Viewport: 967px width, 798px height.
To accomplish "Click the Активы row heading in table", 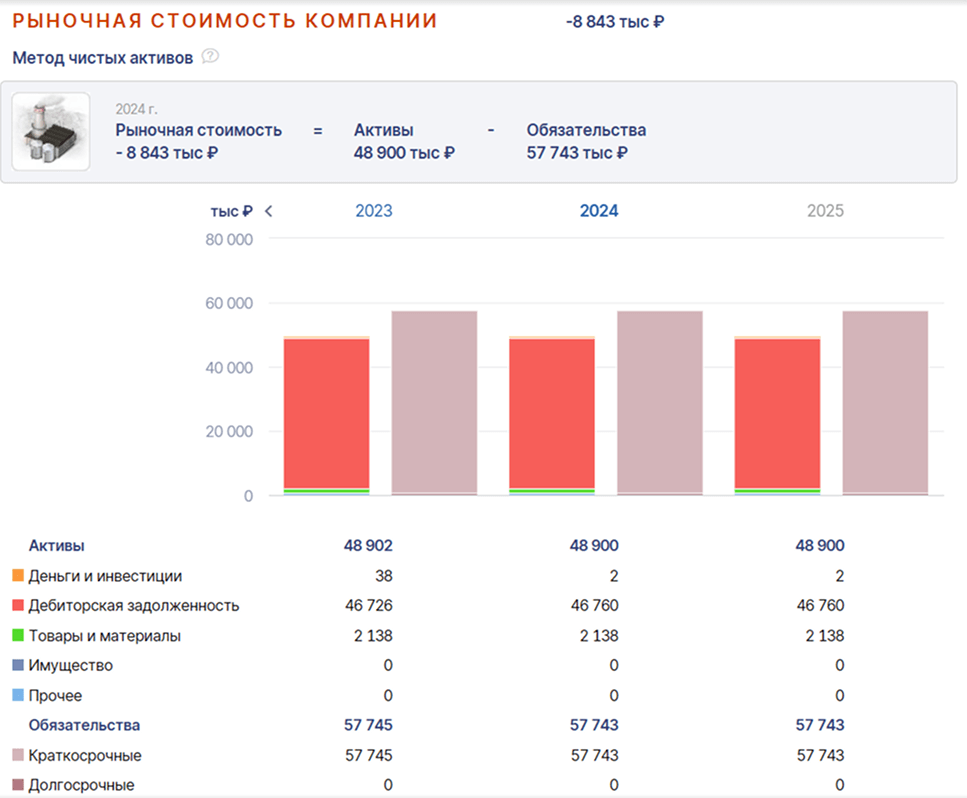I will coord(57,546).
